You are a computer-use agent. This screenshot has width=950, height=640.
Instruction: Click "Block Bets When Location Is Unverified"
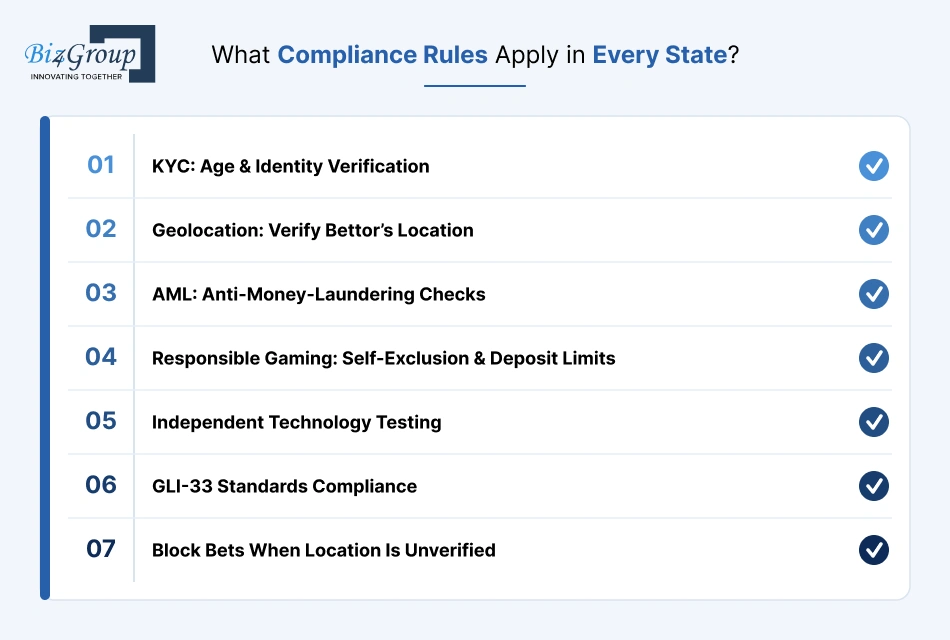click(x=324, y=550)
